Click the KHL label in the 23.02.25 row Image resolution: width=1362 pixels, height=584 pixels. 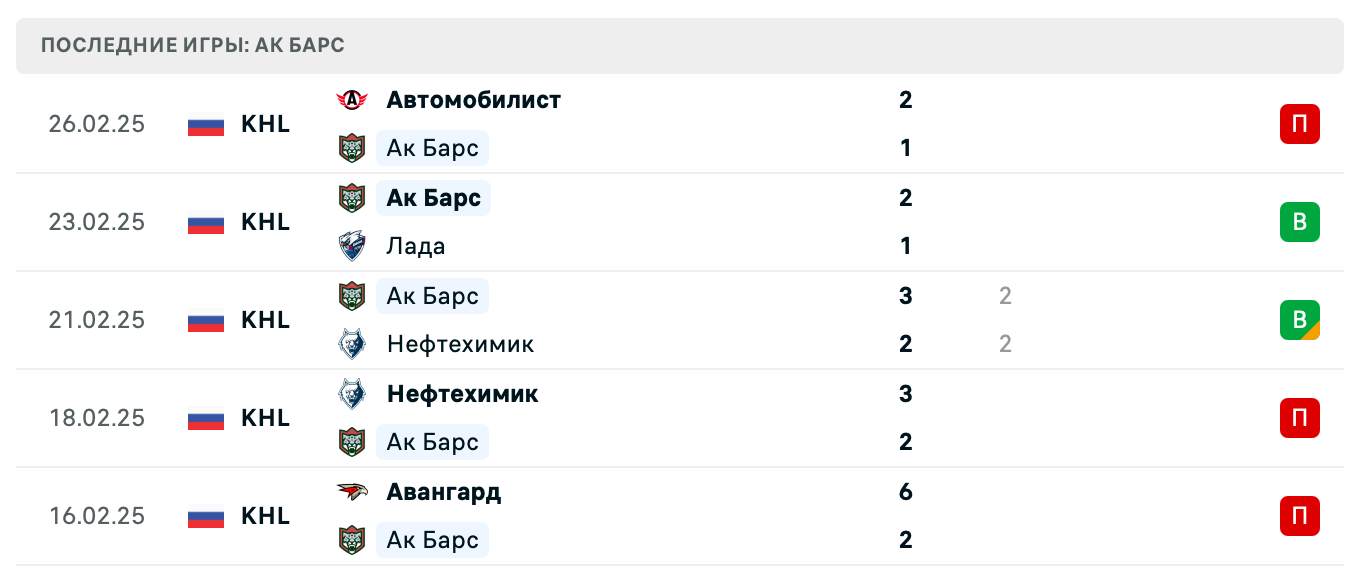pyautogui.click(x=265, y=222)
